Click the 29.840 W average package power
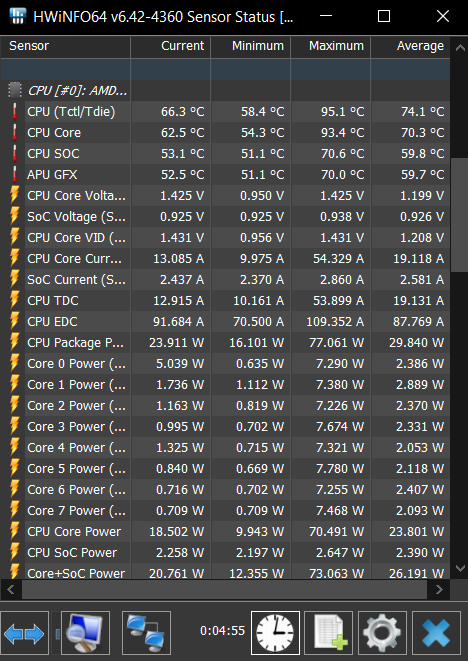 417,342
